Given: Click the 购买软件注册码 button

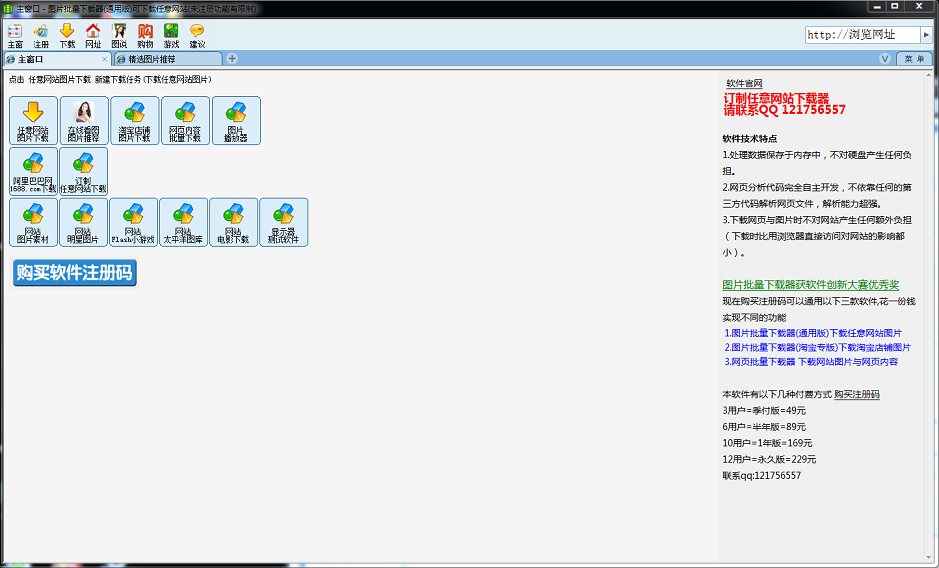Looking at the screenshot, I should pyautogui.click(x=75, y=273).
